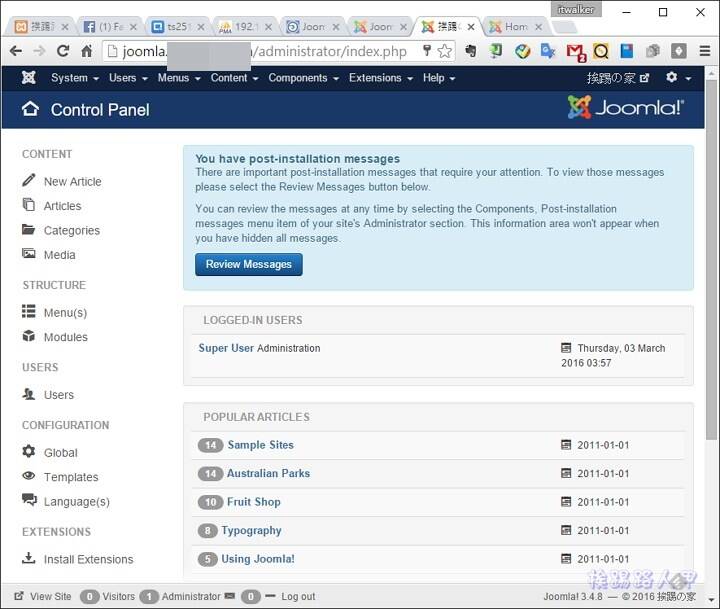Click the itwalker profile button
The height and width of the screenshot is (609, 720).
pos(576,9)
